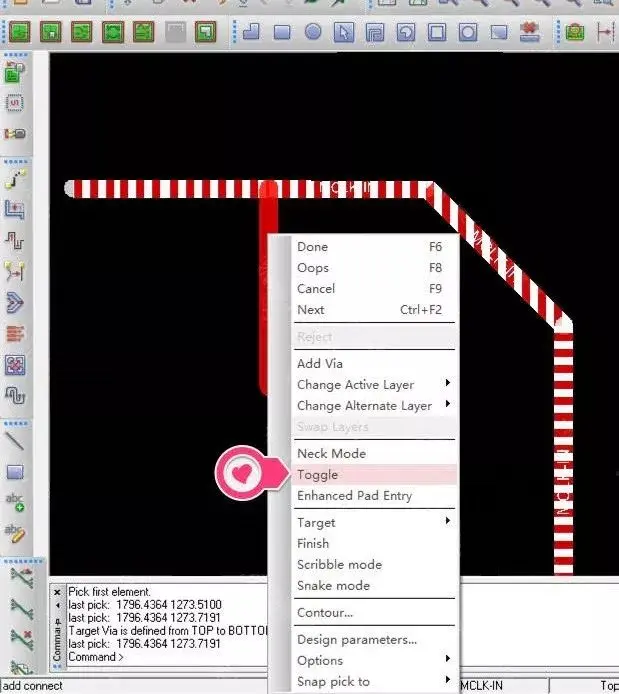The image size is (619, 694).
Task: Select the add line tool icon
Action: [x=15, y=441]
